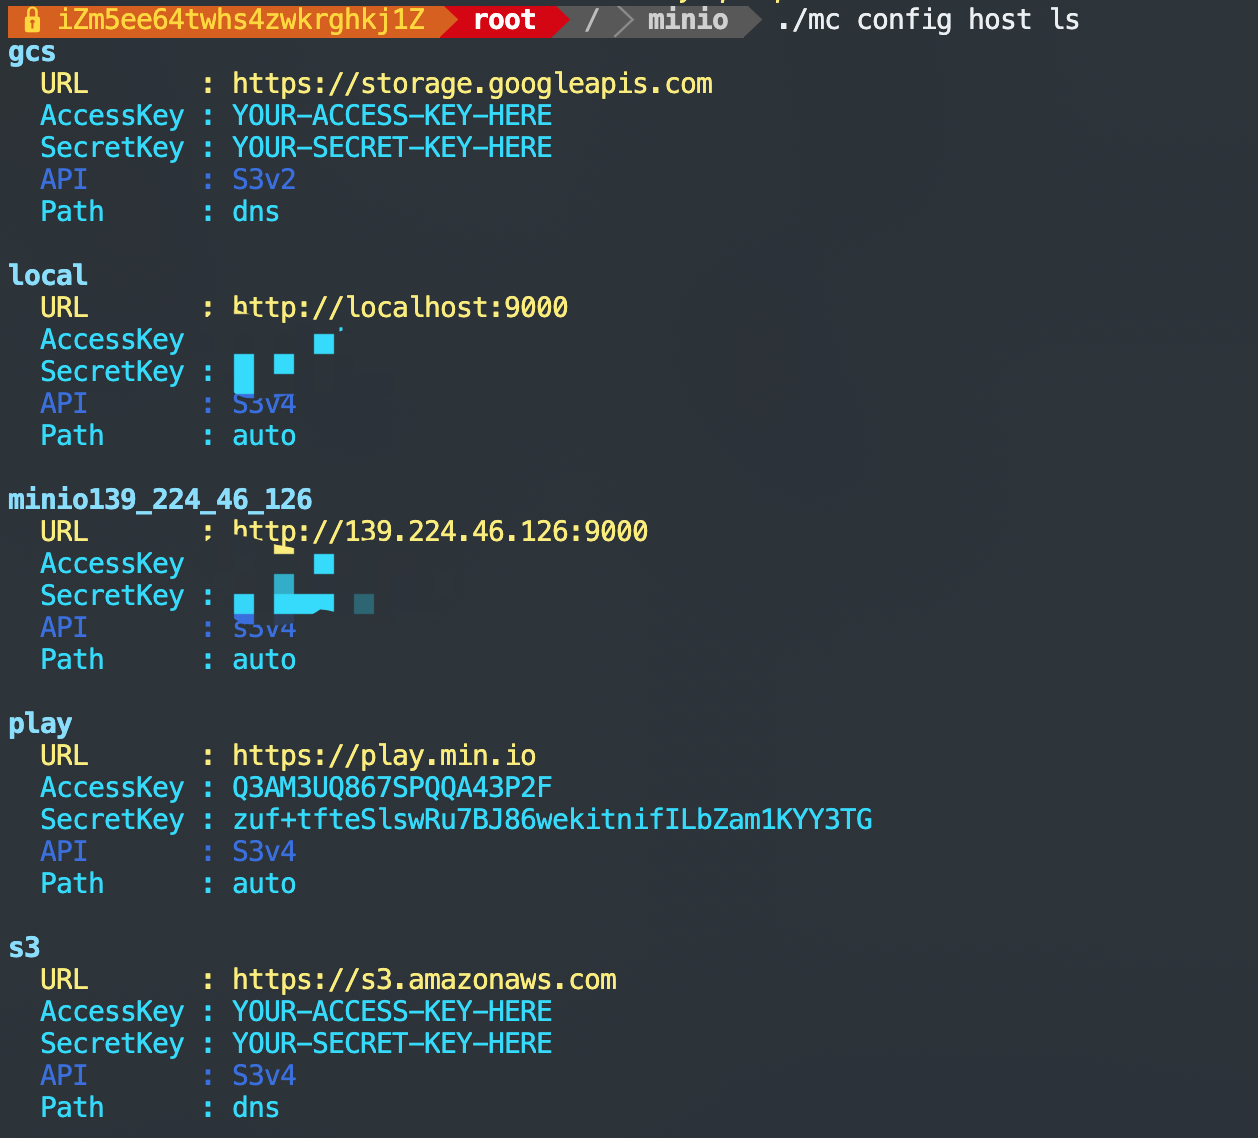Click the API label under s3

[x=64, y=1075]
